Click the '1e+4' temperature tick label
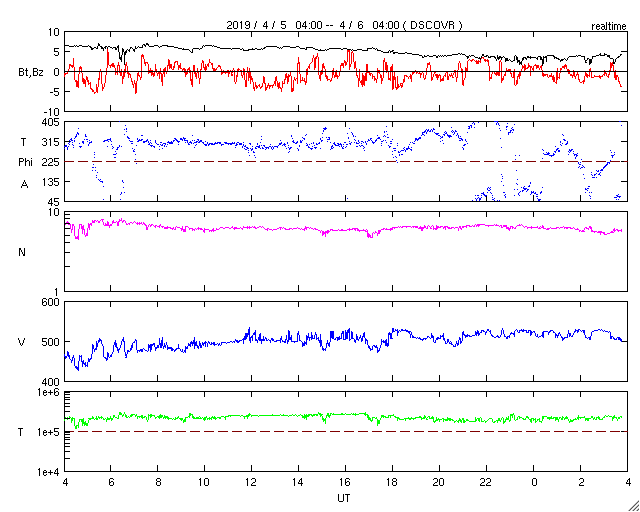This screenshot has height=512, width=640. pos(49,472)
